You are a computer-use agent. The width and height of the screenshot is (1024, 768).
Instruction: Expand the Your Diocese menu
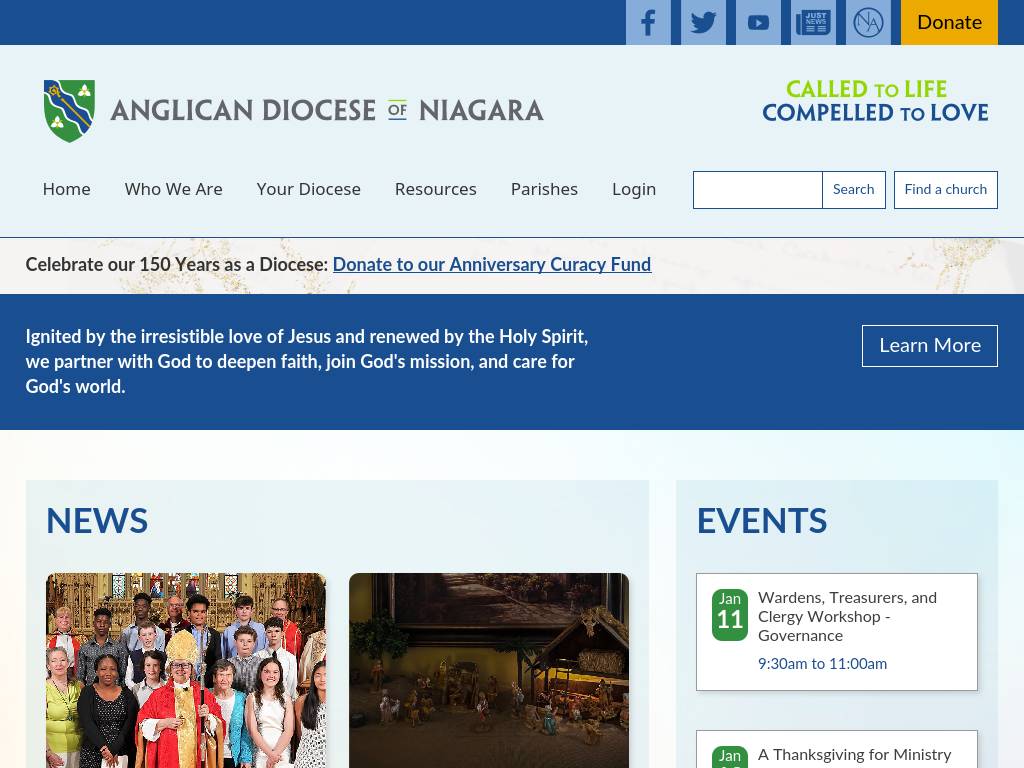pyautogui.click(x=308, y=189)
